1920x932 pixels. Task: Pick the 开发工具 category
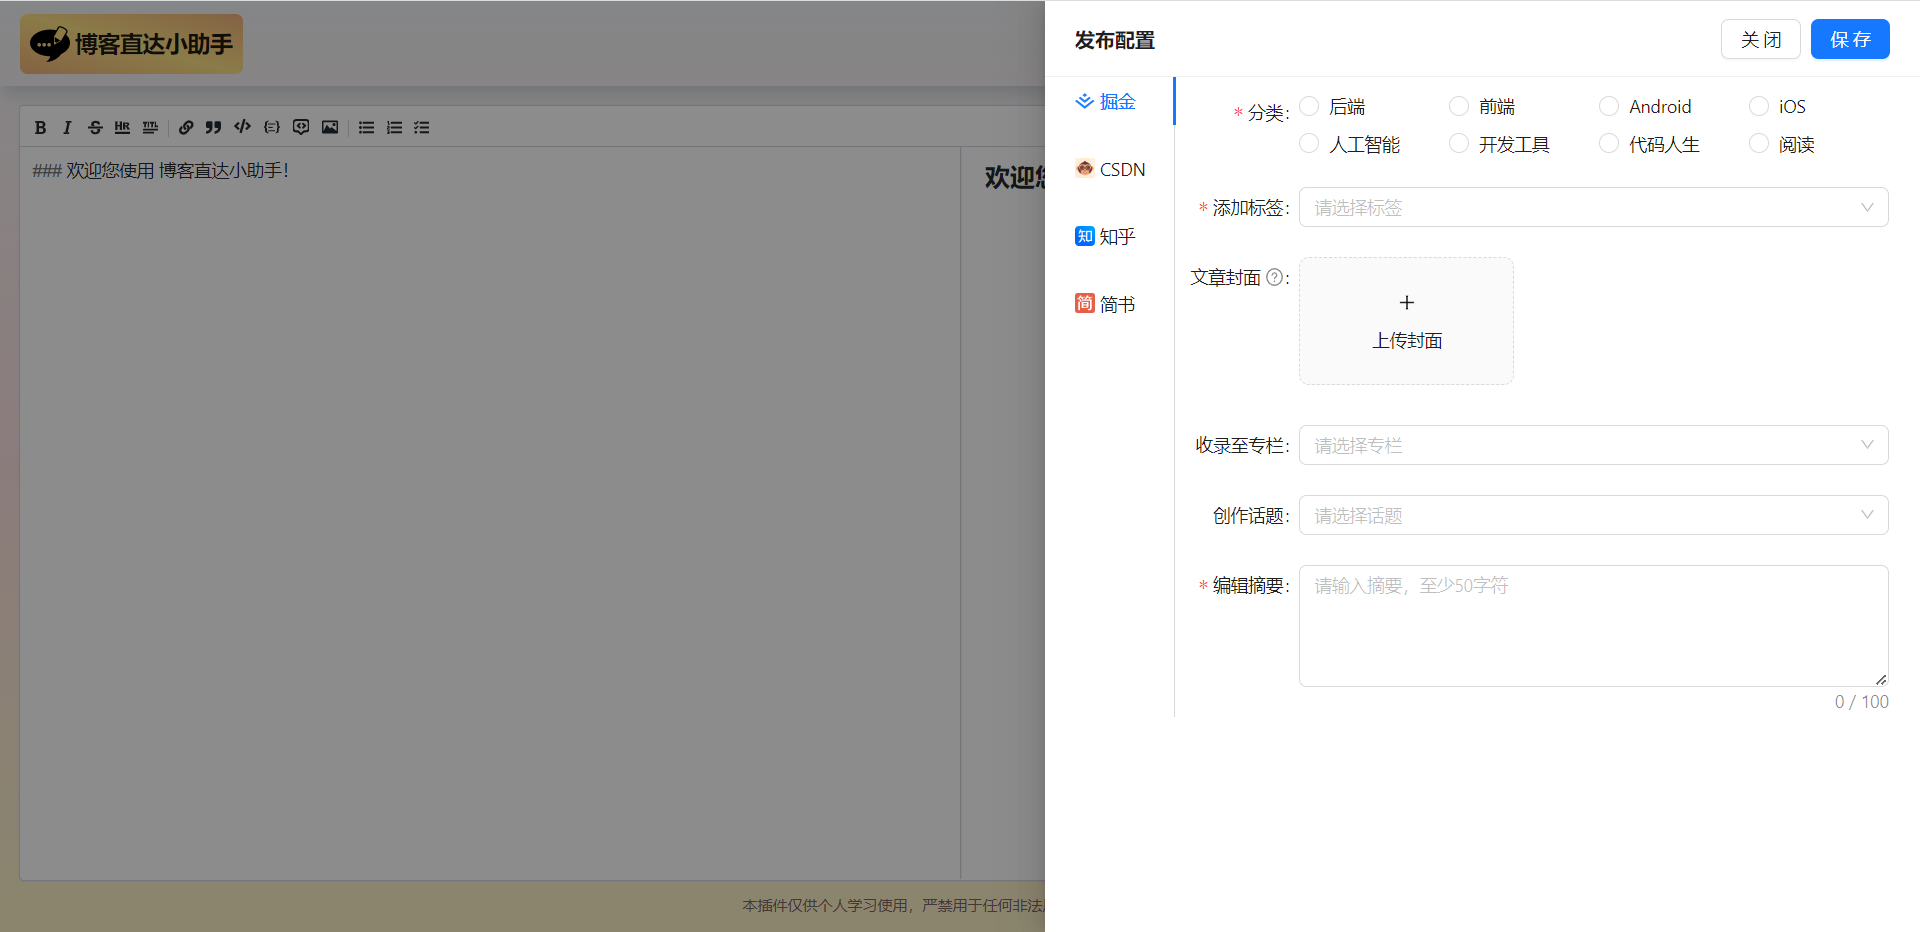coord(1459,144)
